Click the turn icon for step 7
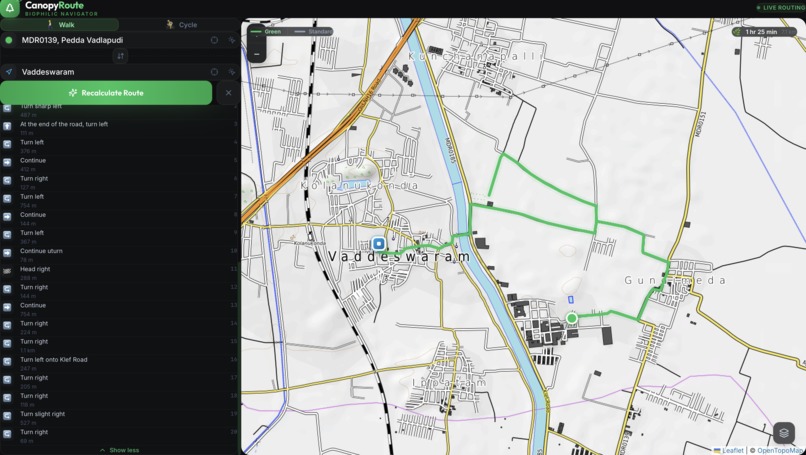The width and height of the screenshot is (806, 455). [x=7, y=198]
